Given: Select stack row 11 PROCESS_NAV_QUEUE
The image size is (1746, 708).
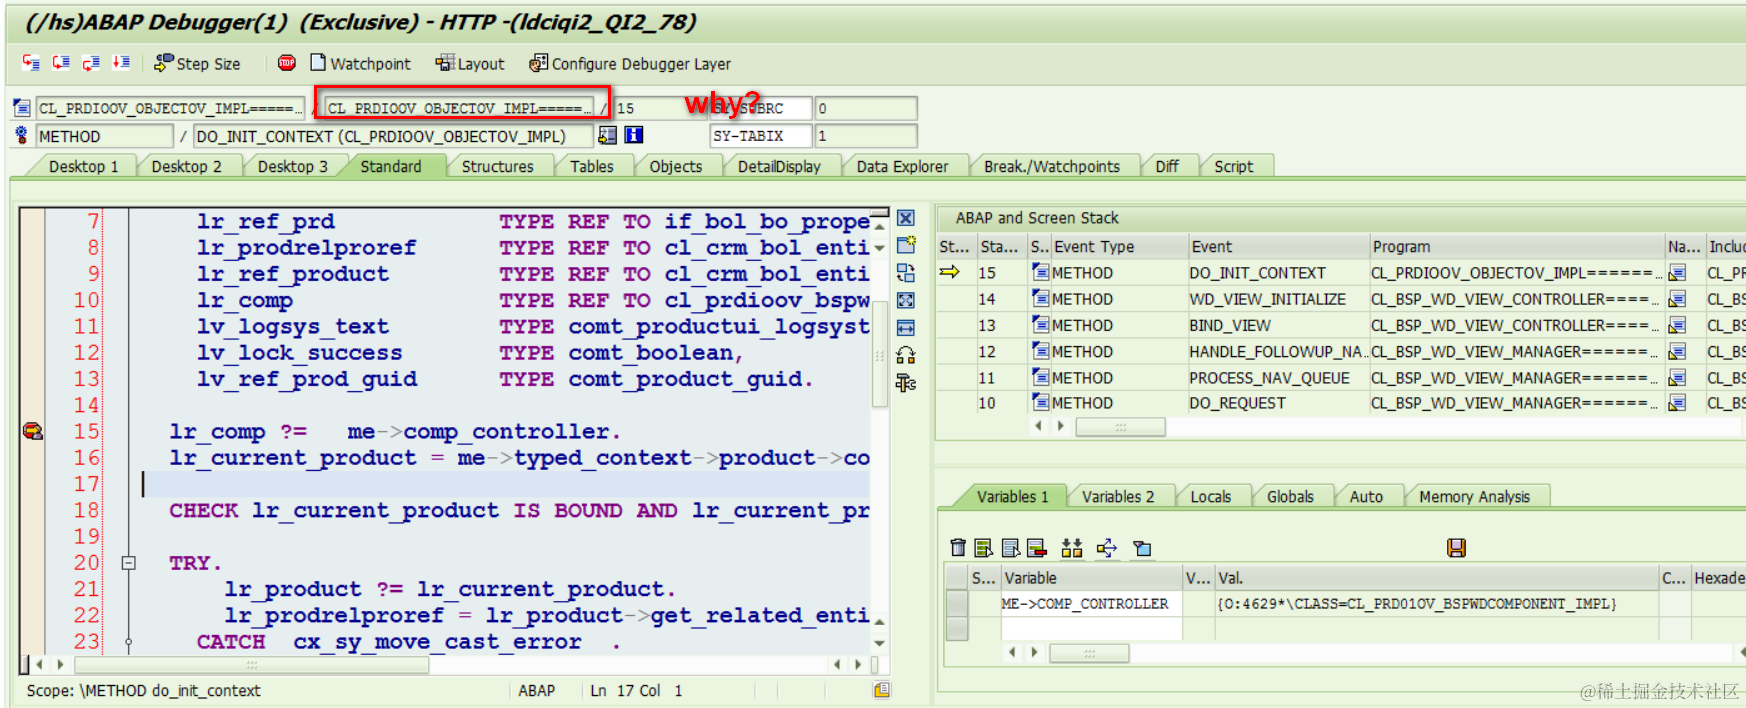Looking at the screenshot, I should tap(1340, 378).
